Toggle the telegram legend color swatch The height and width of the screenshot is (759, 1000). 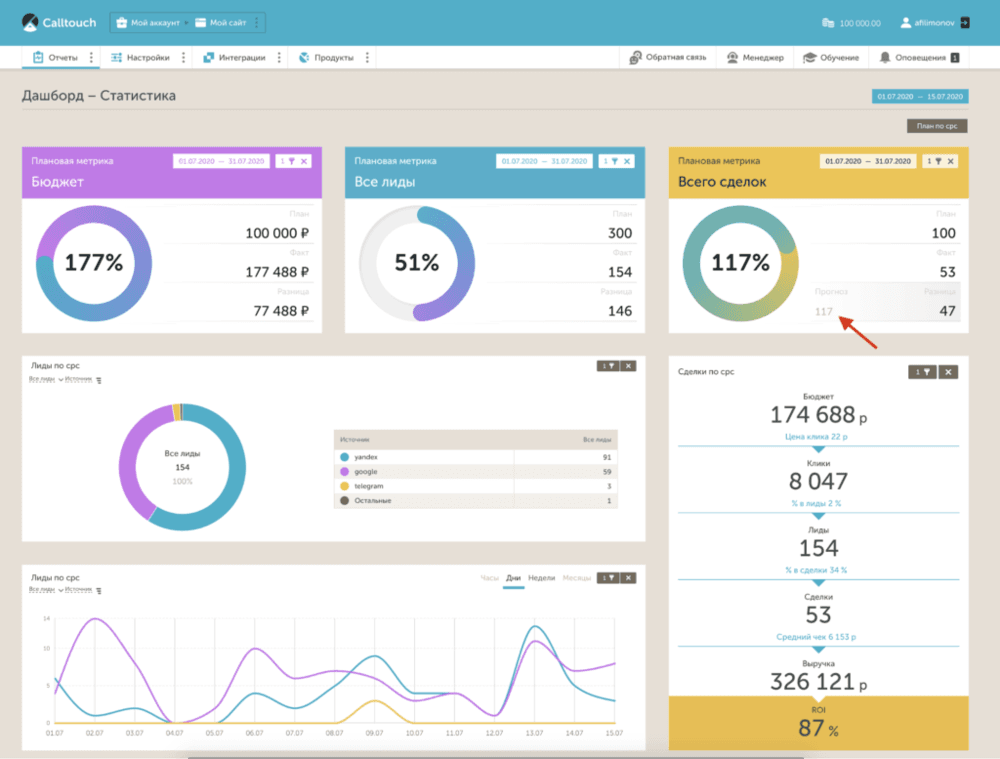click(x=344, y=486)
